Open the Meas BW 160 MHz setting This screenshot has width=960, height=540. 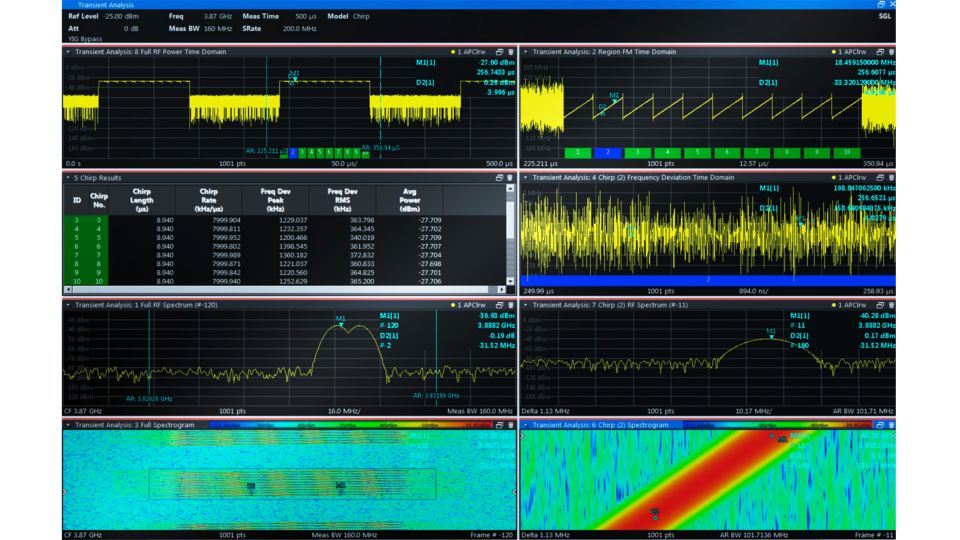(x=200, y=29)
